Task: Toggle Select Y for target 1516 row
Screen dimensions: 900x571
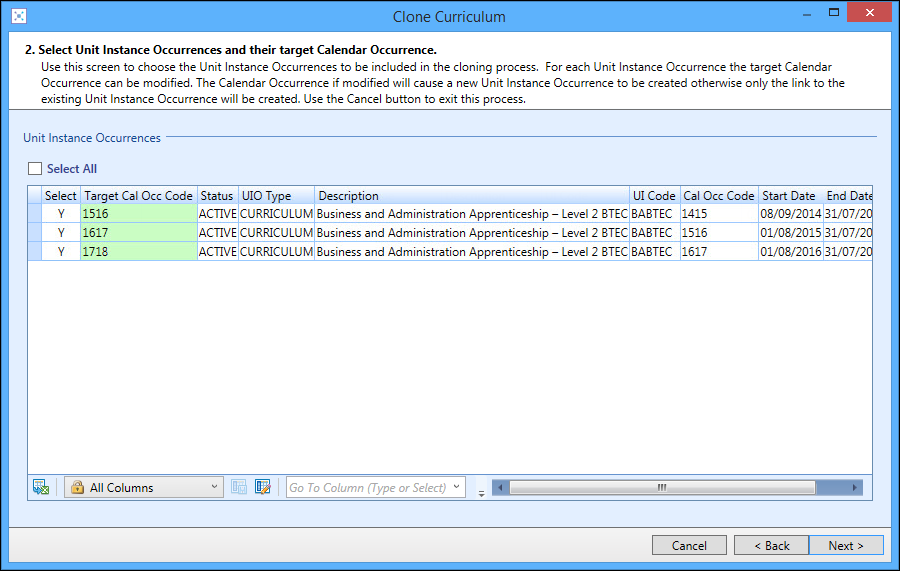Action: point(61,213)
